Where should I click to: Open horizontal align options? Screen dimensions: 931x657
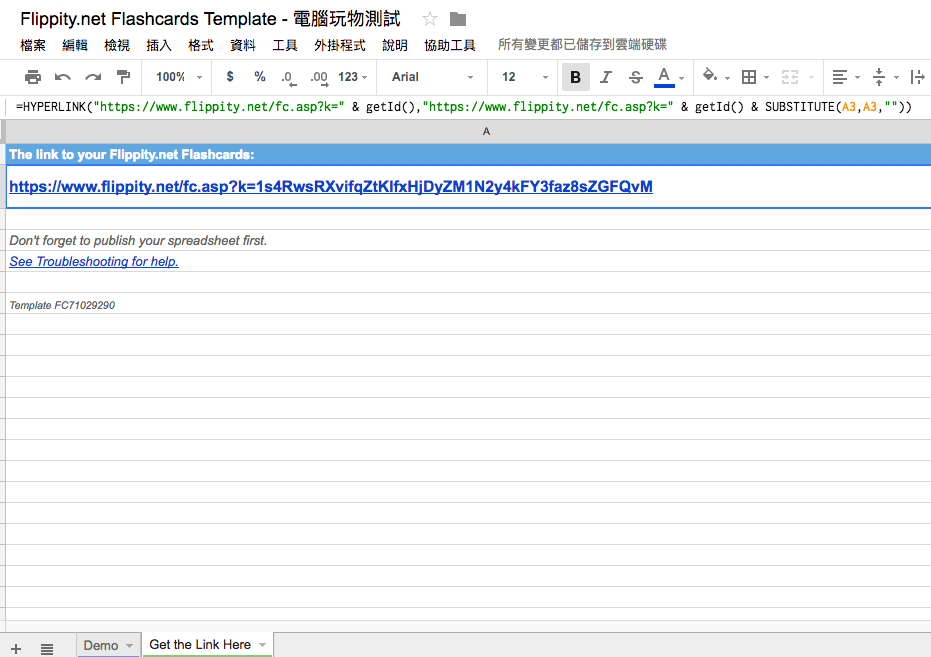[840, 77]
